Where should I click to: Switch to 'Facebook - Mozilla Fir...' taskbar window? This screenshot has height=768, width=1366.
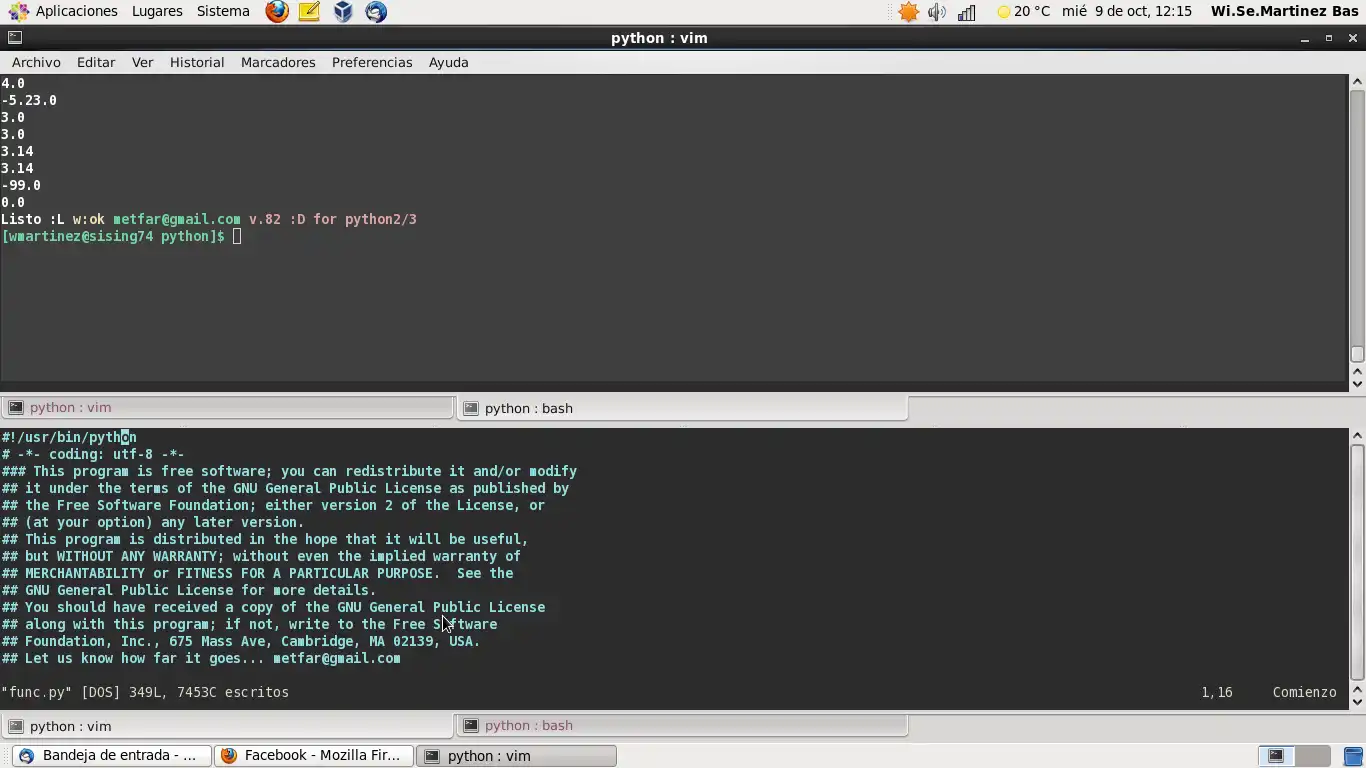point(314,756)
